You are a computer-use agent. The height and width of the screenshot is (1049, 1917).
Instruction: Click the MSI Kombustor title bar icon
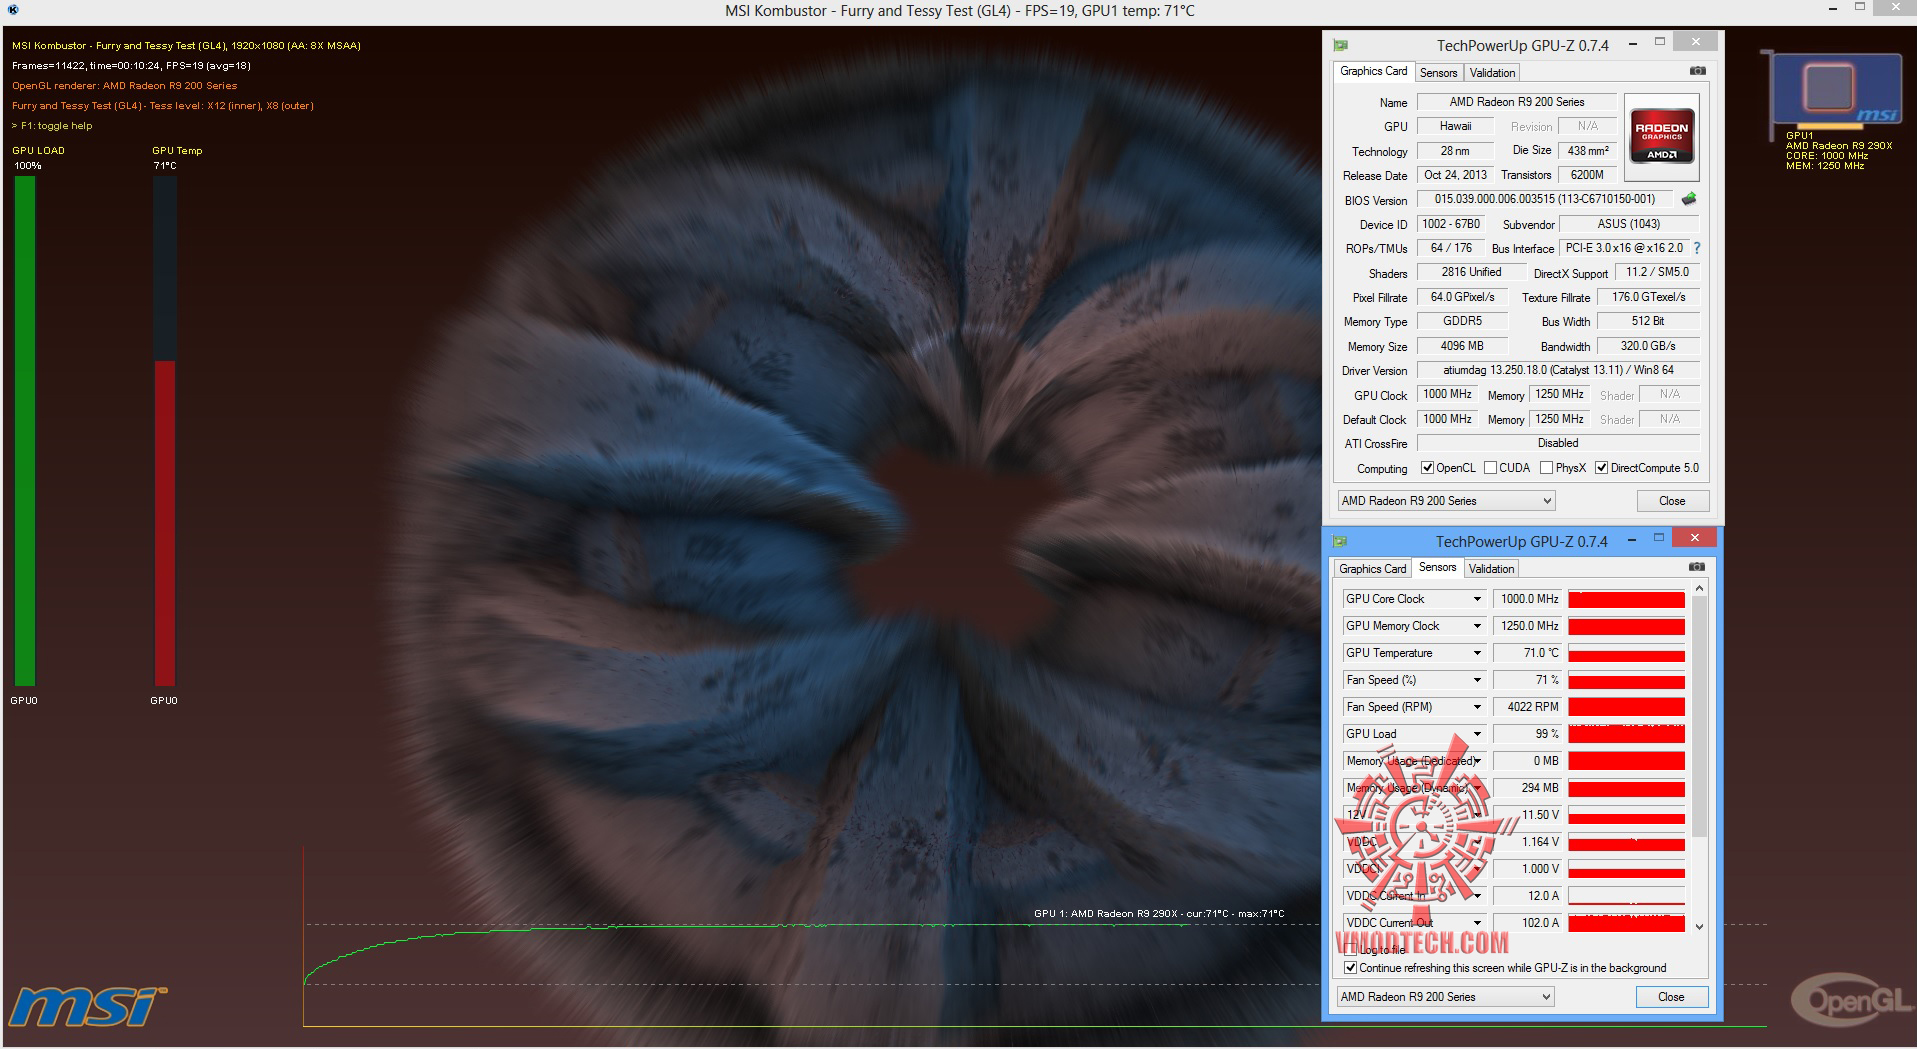click(13, 10)
